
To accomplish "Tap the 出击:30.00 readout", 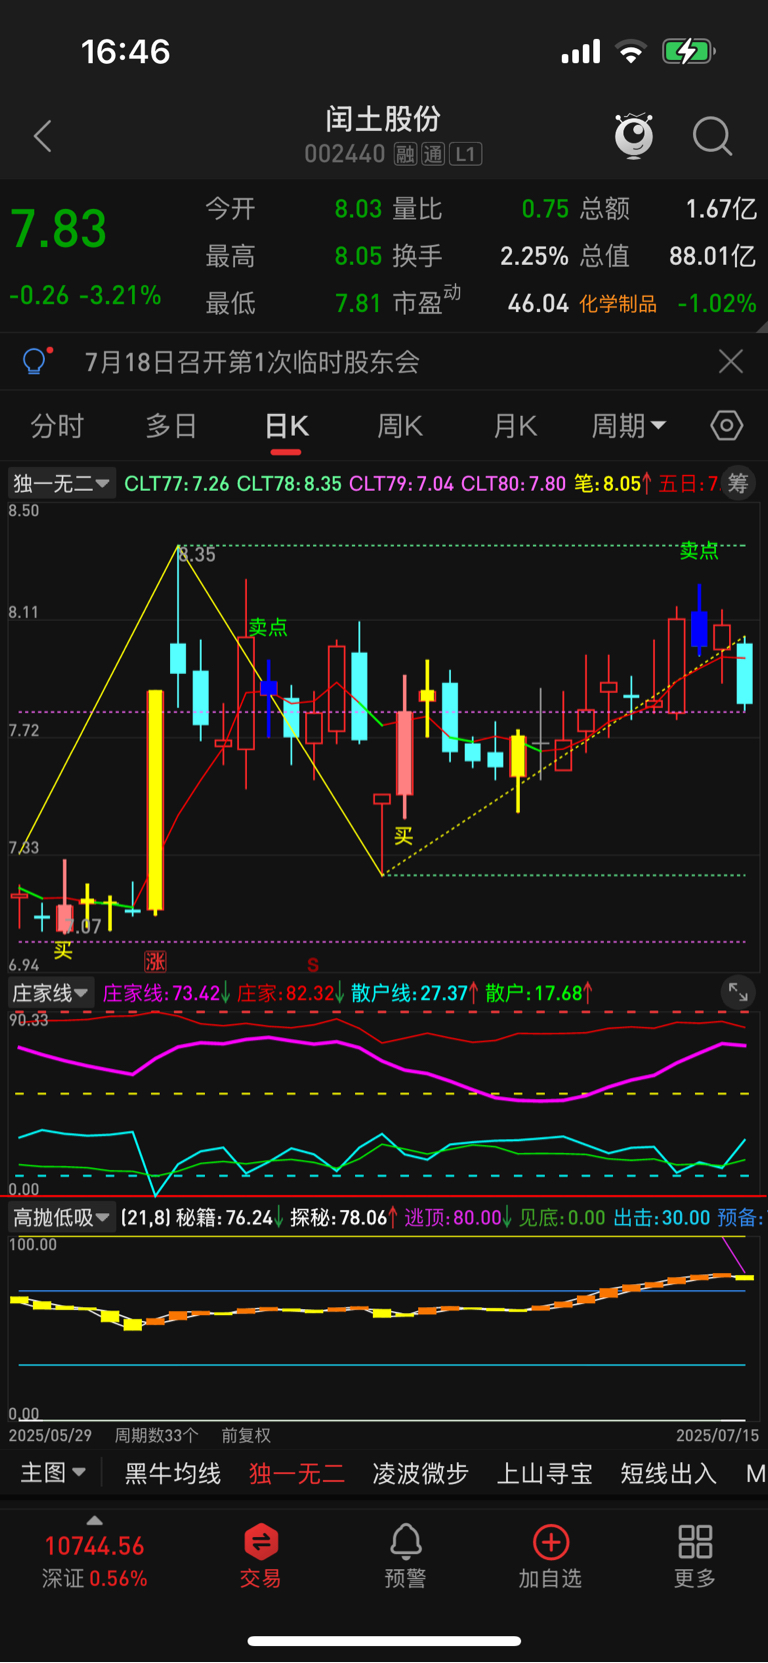I will [x=661, y=1217].
